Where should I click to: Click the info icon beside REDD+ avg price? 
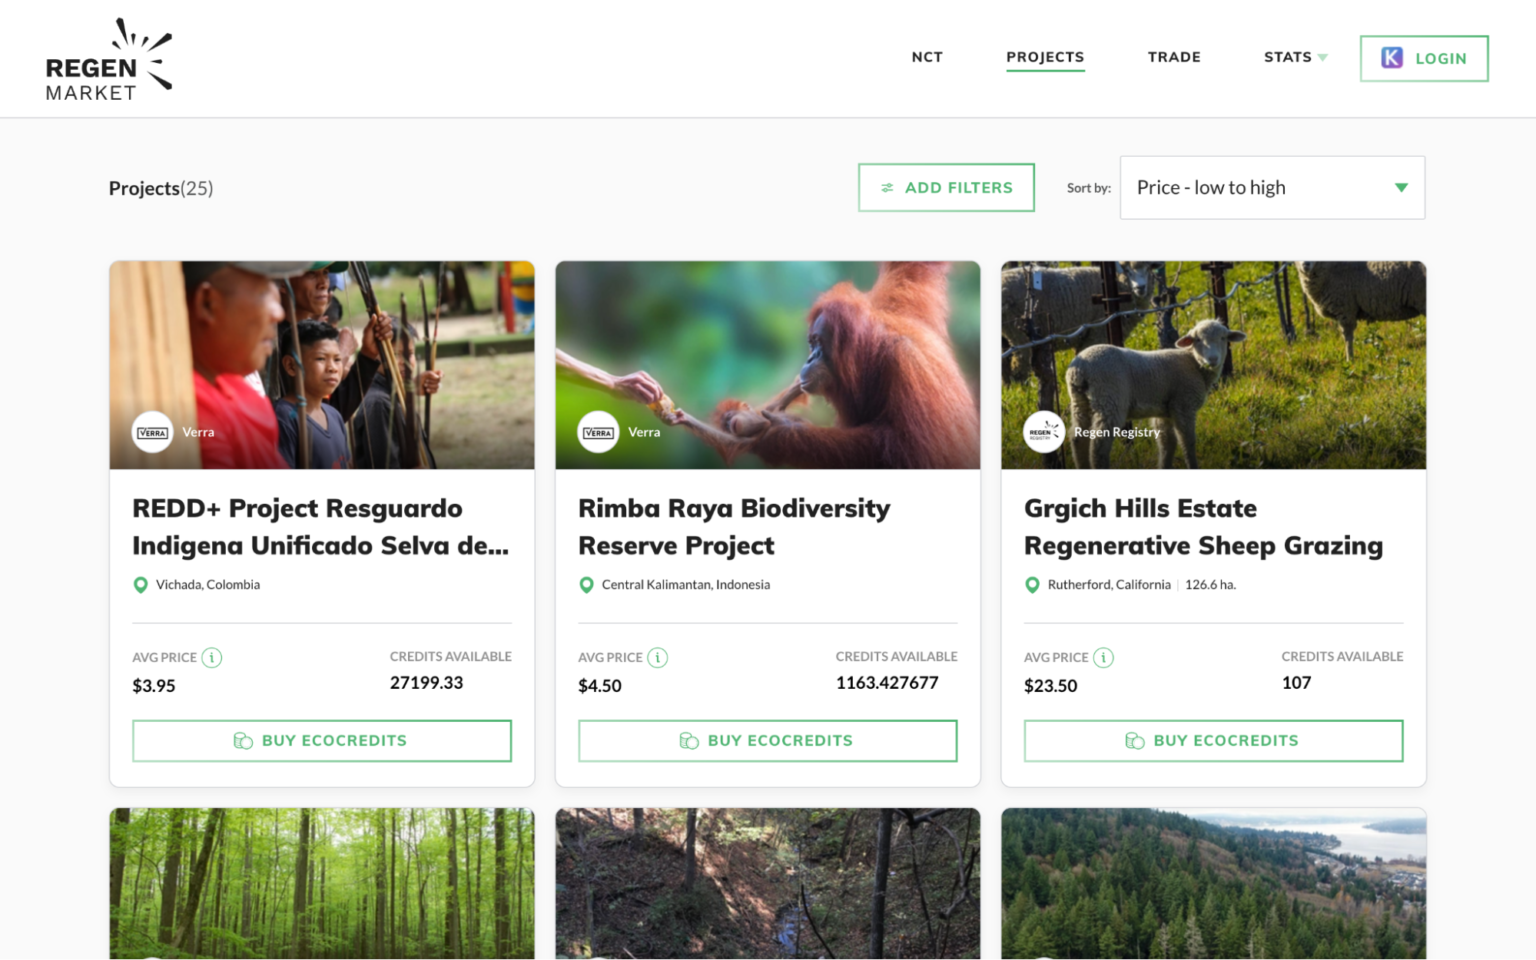point(212,658)
